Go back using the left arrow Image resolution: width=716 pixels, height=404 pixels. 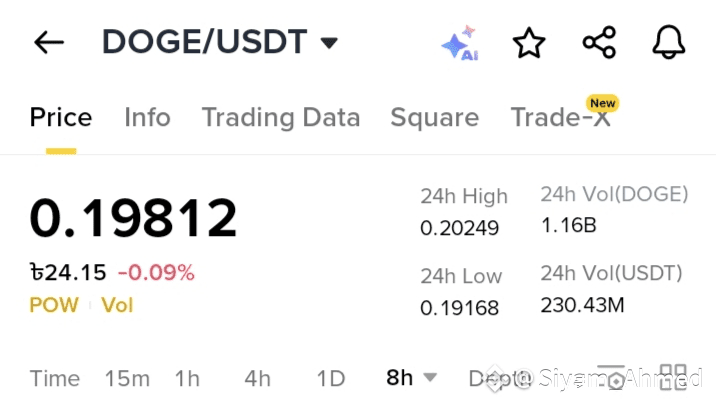[49, 42]
